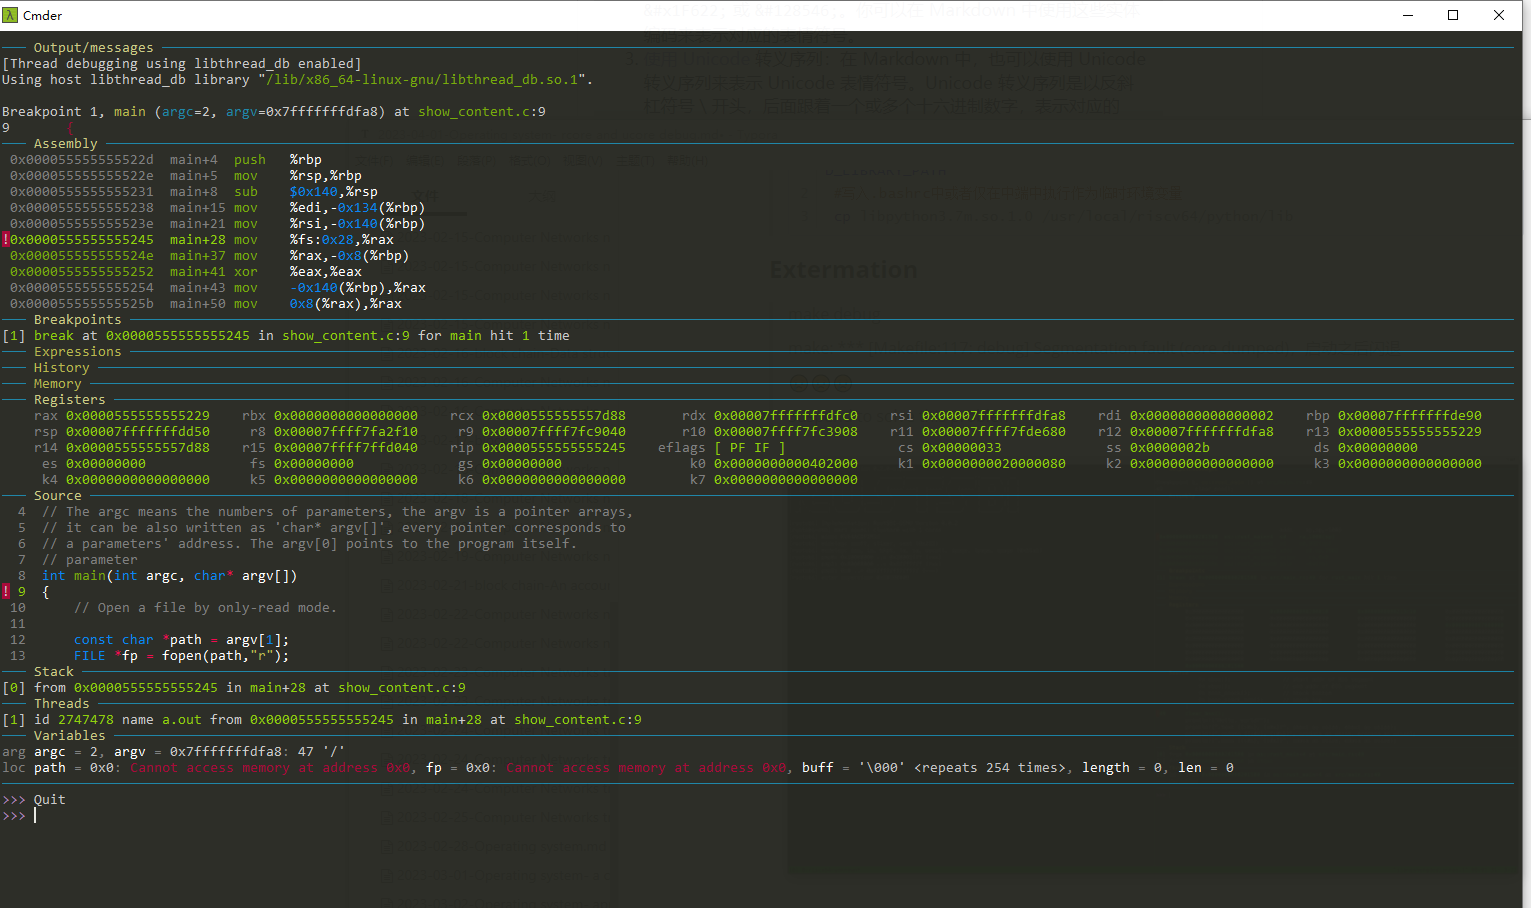
Task: Click the active prompt input cursor
Action: (35, 816)
